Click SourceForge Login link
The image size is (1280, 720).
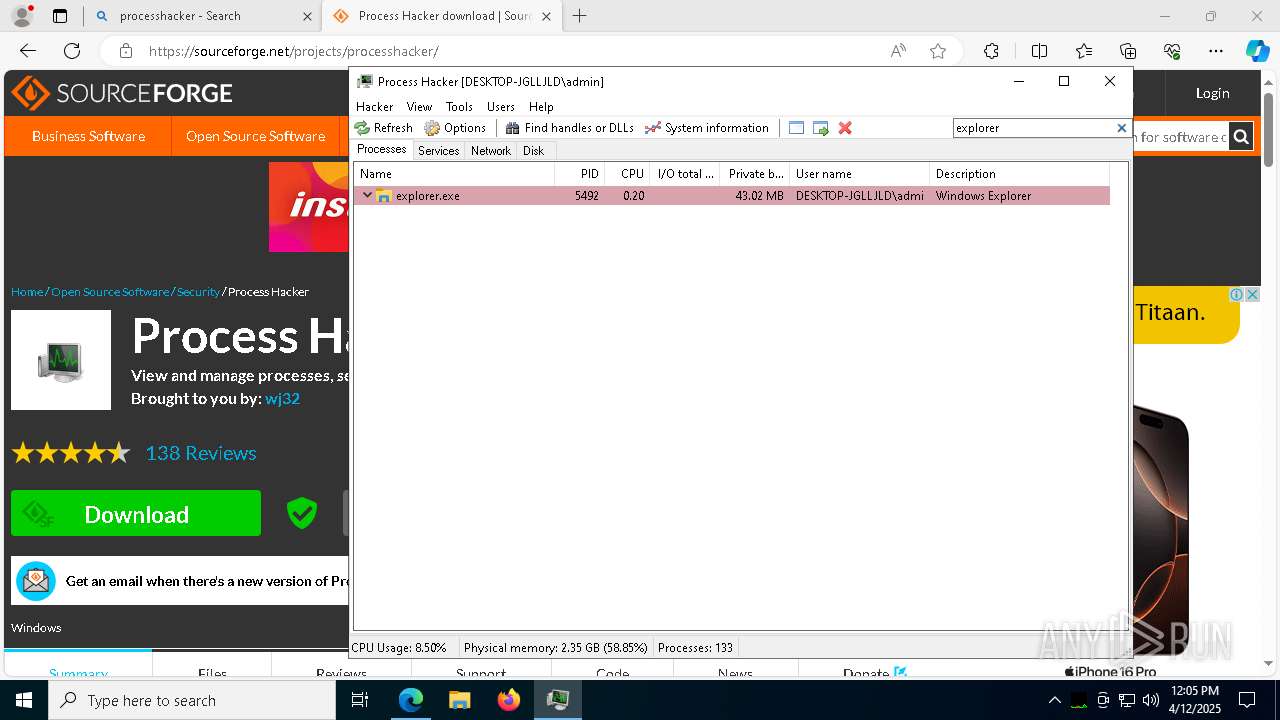[1212, 93]
